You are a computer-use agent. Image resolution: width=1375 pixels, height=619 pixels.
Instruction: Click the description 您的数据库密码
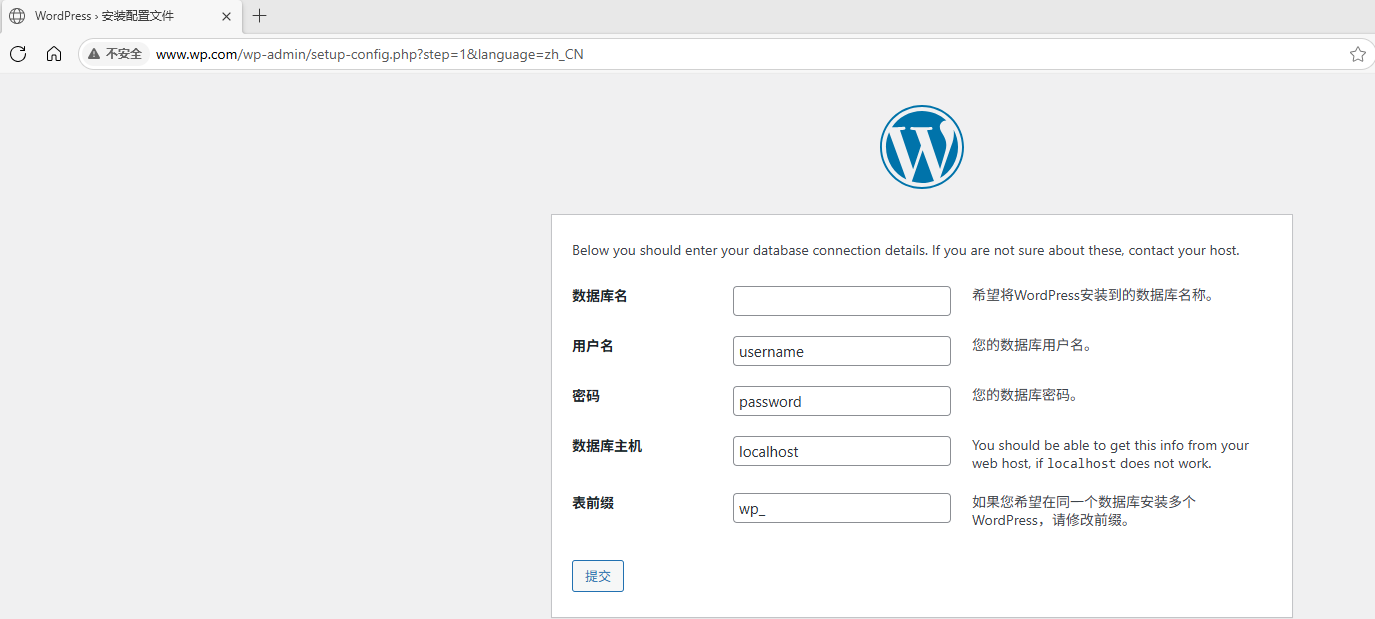tap(1025, 395)
